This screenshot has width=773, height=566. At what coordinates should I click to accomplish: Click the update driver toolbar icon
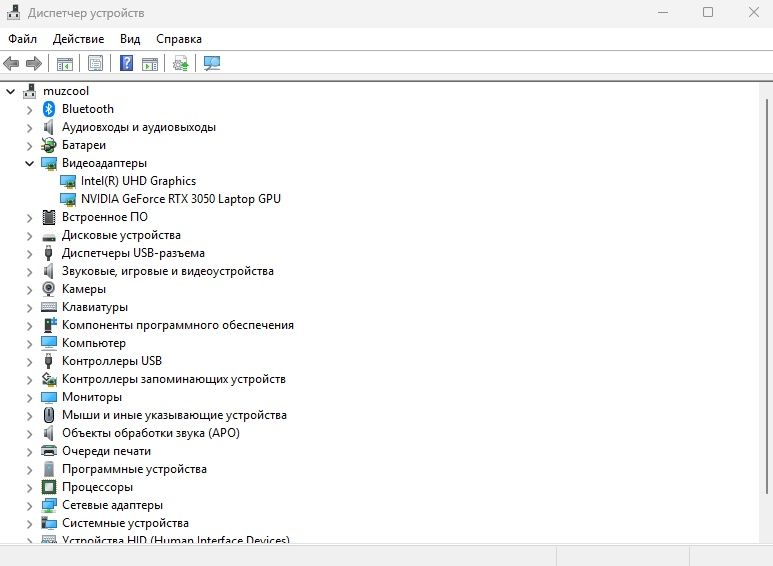(180, 64)
